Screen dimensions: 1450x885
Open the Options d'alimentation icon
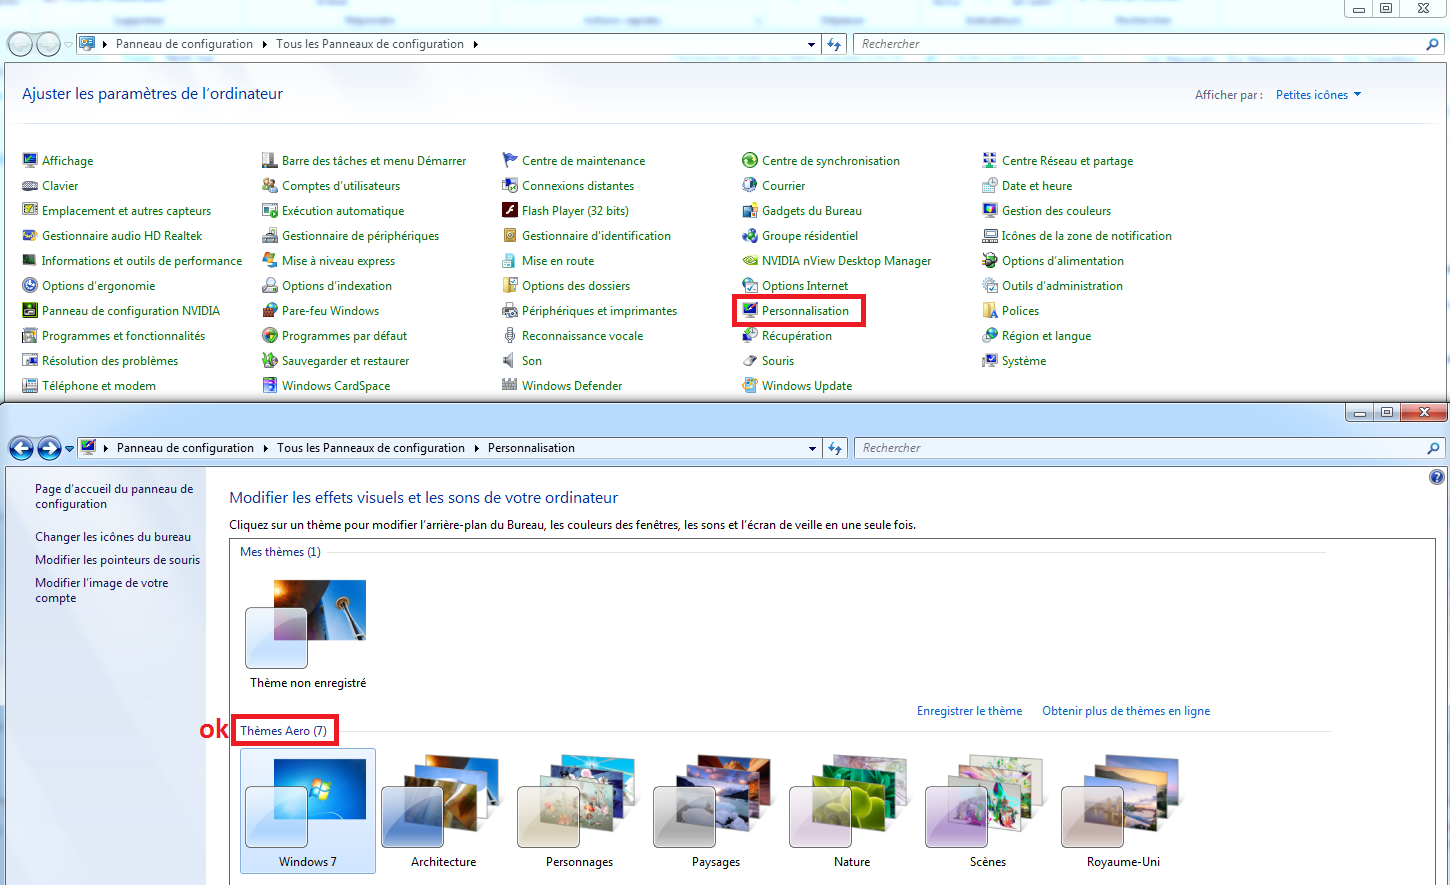coord(990,260)
